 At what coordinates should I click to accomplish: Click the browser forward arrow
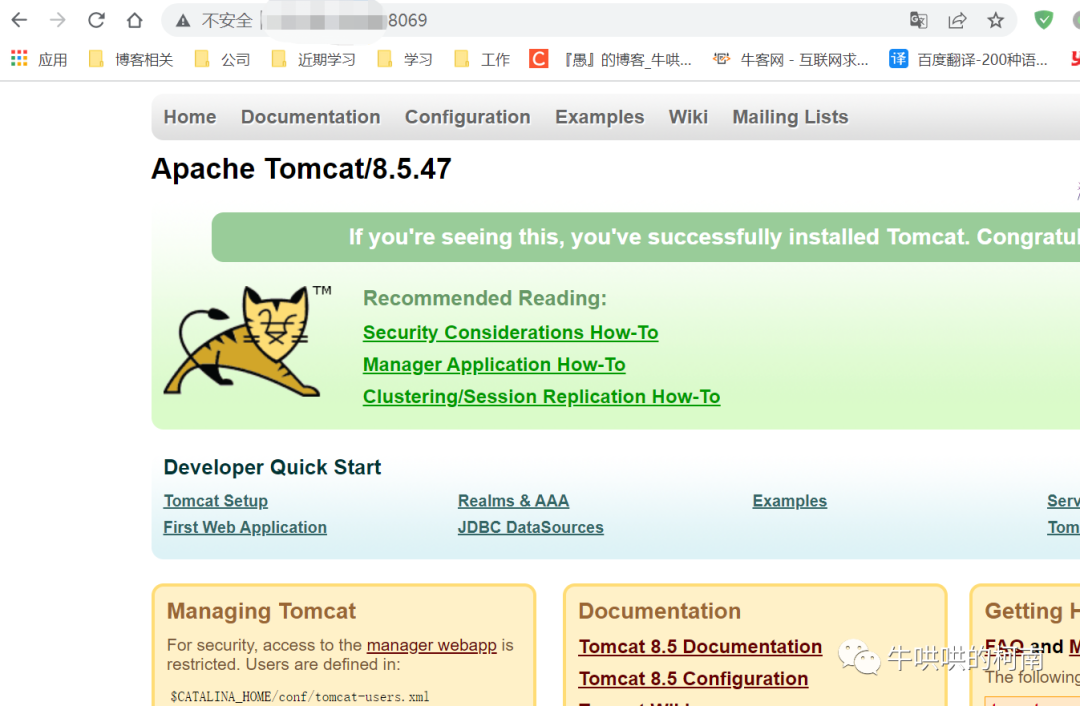[x=58, y=20]
